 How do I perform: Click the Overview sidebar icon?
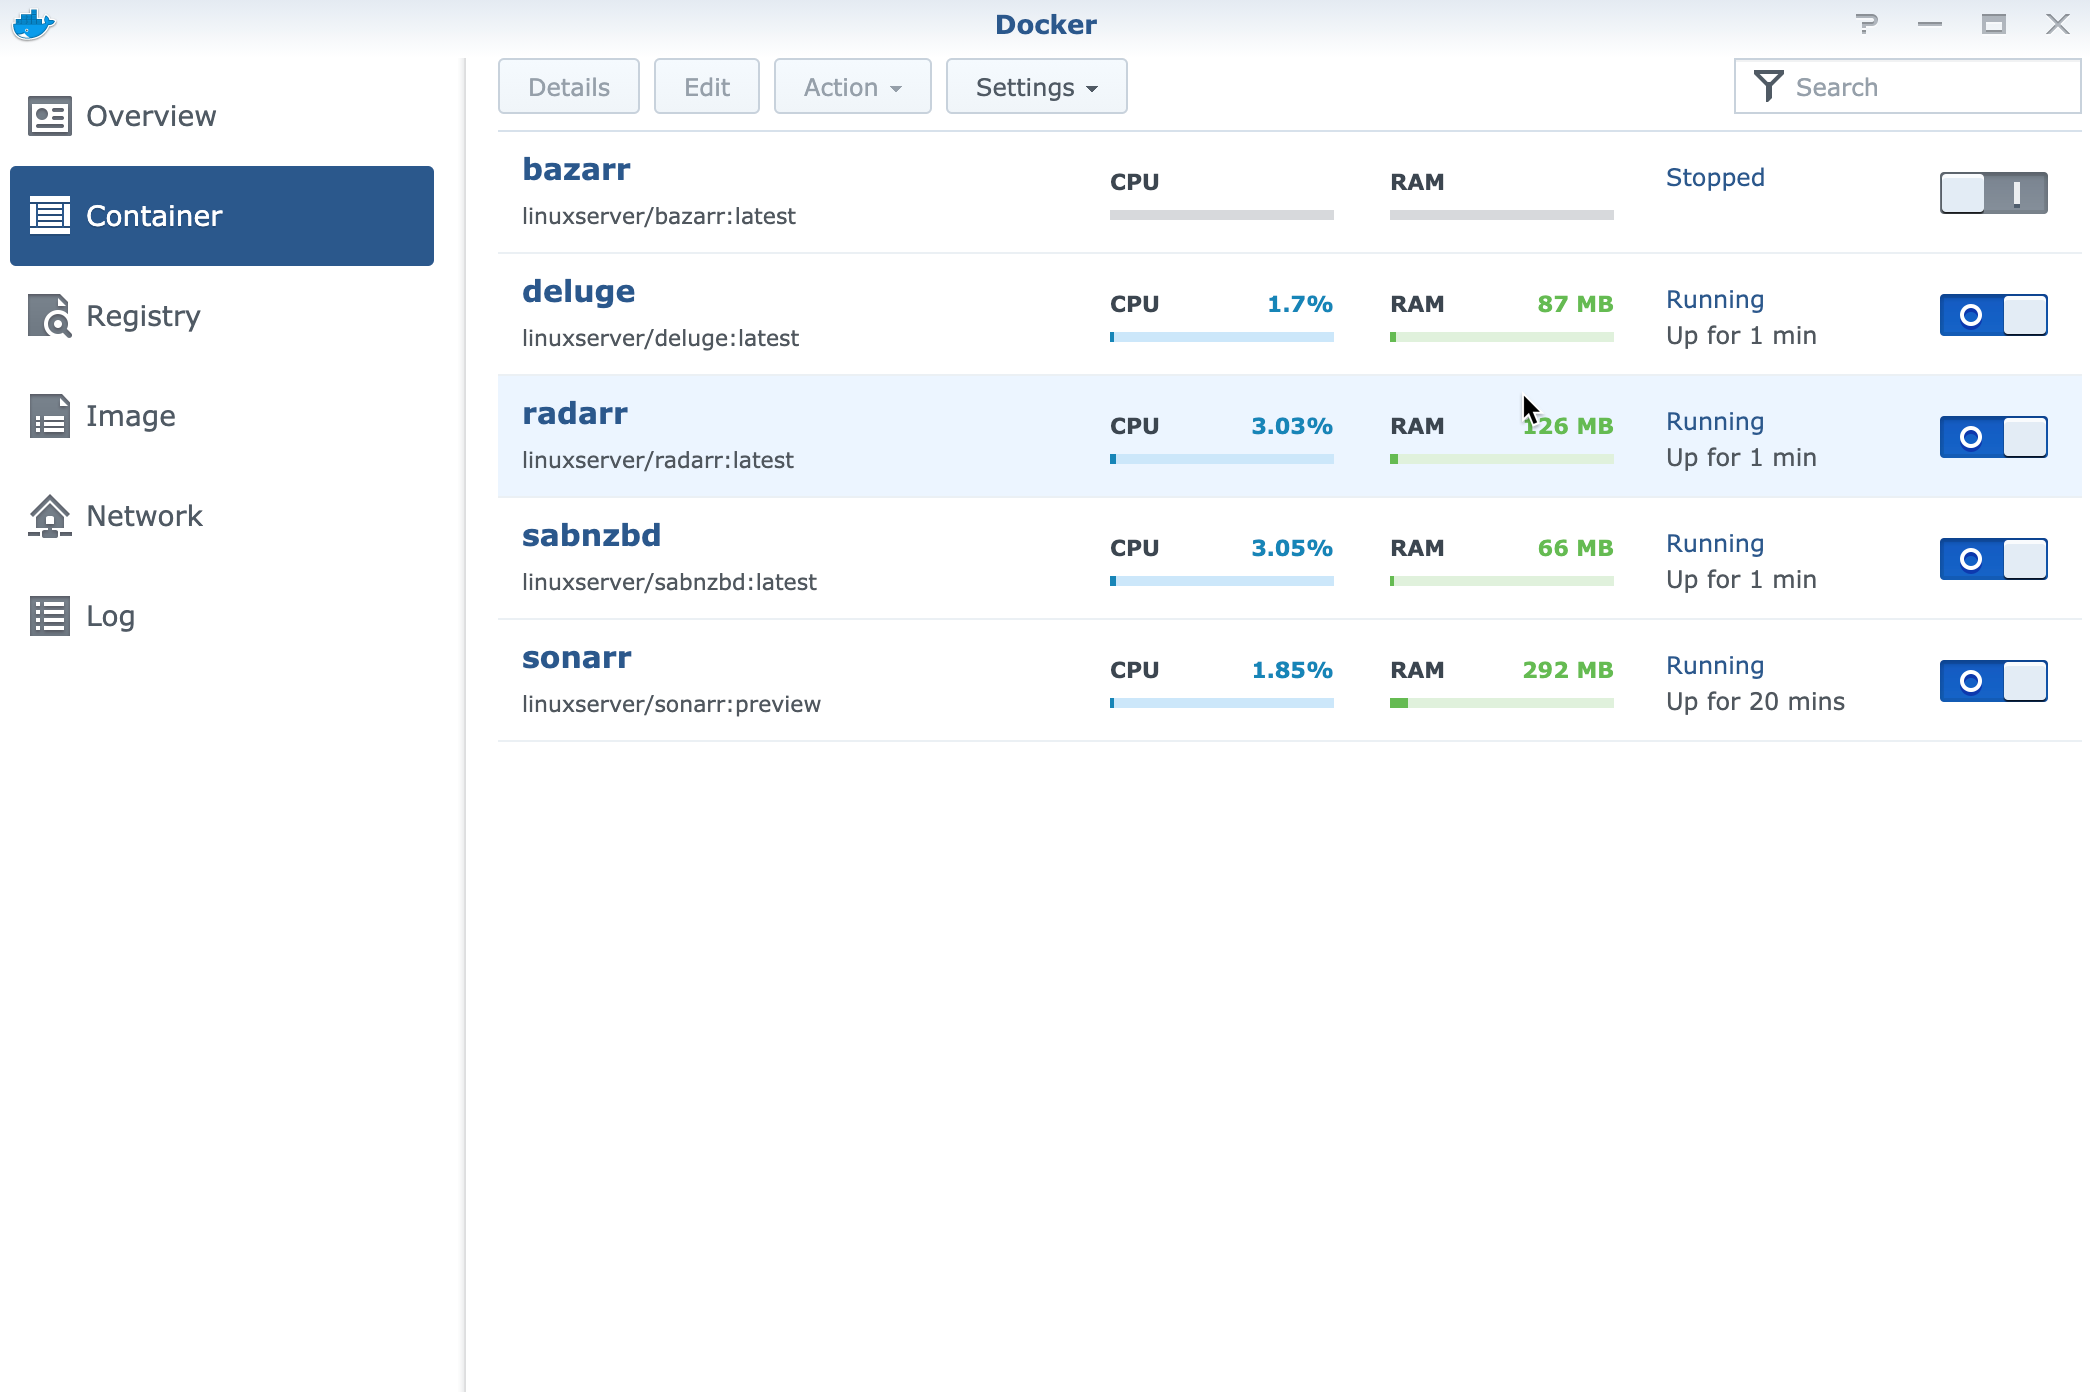pos(49,116)
